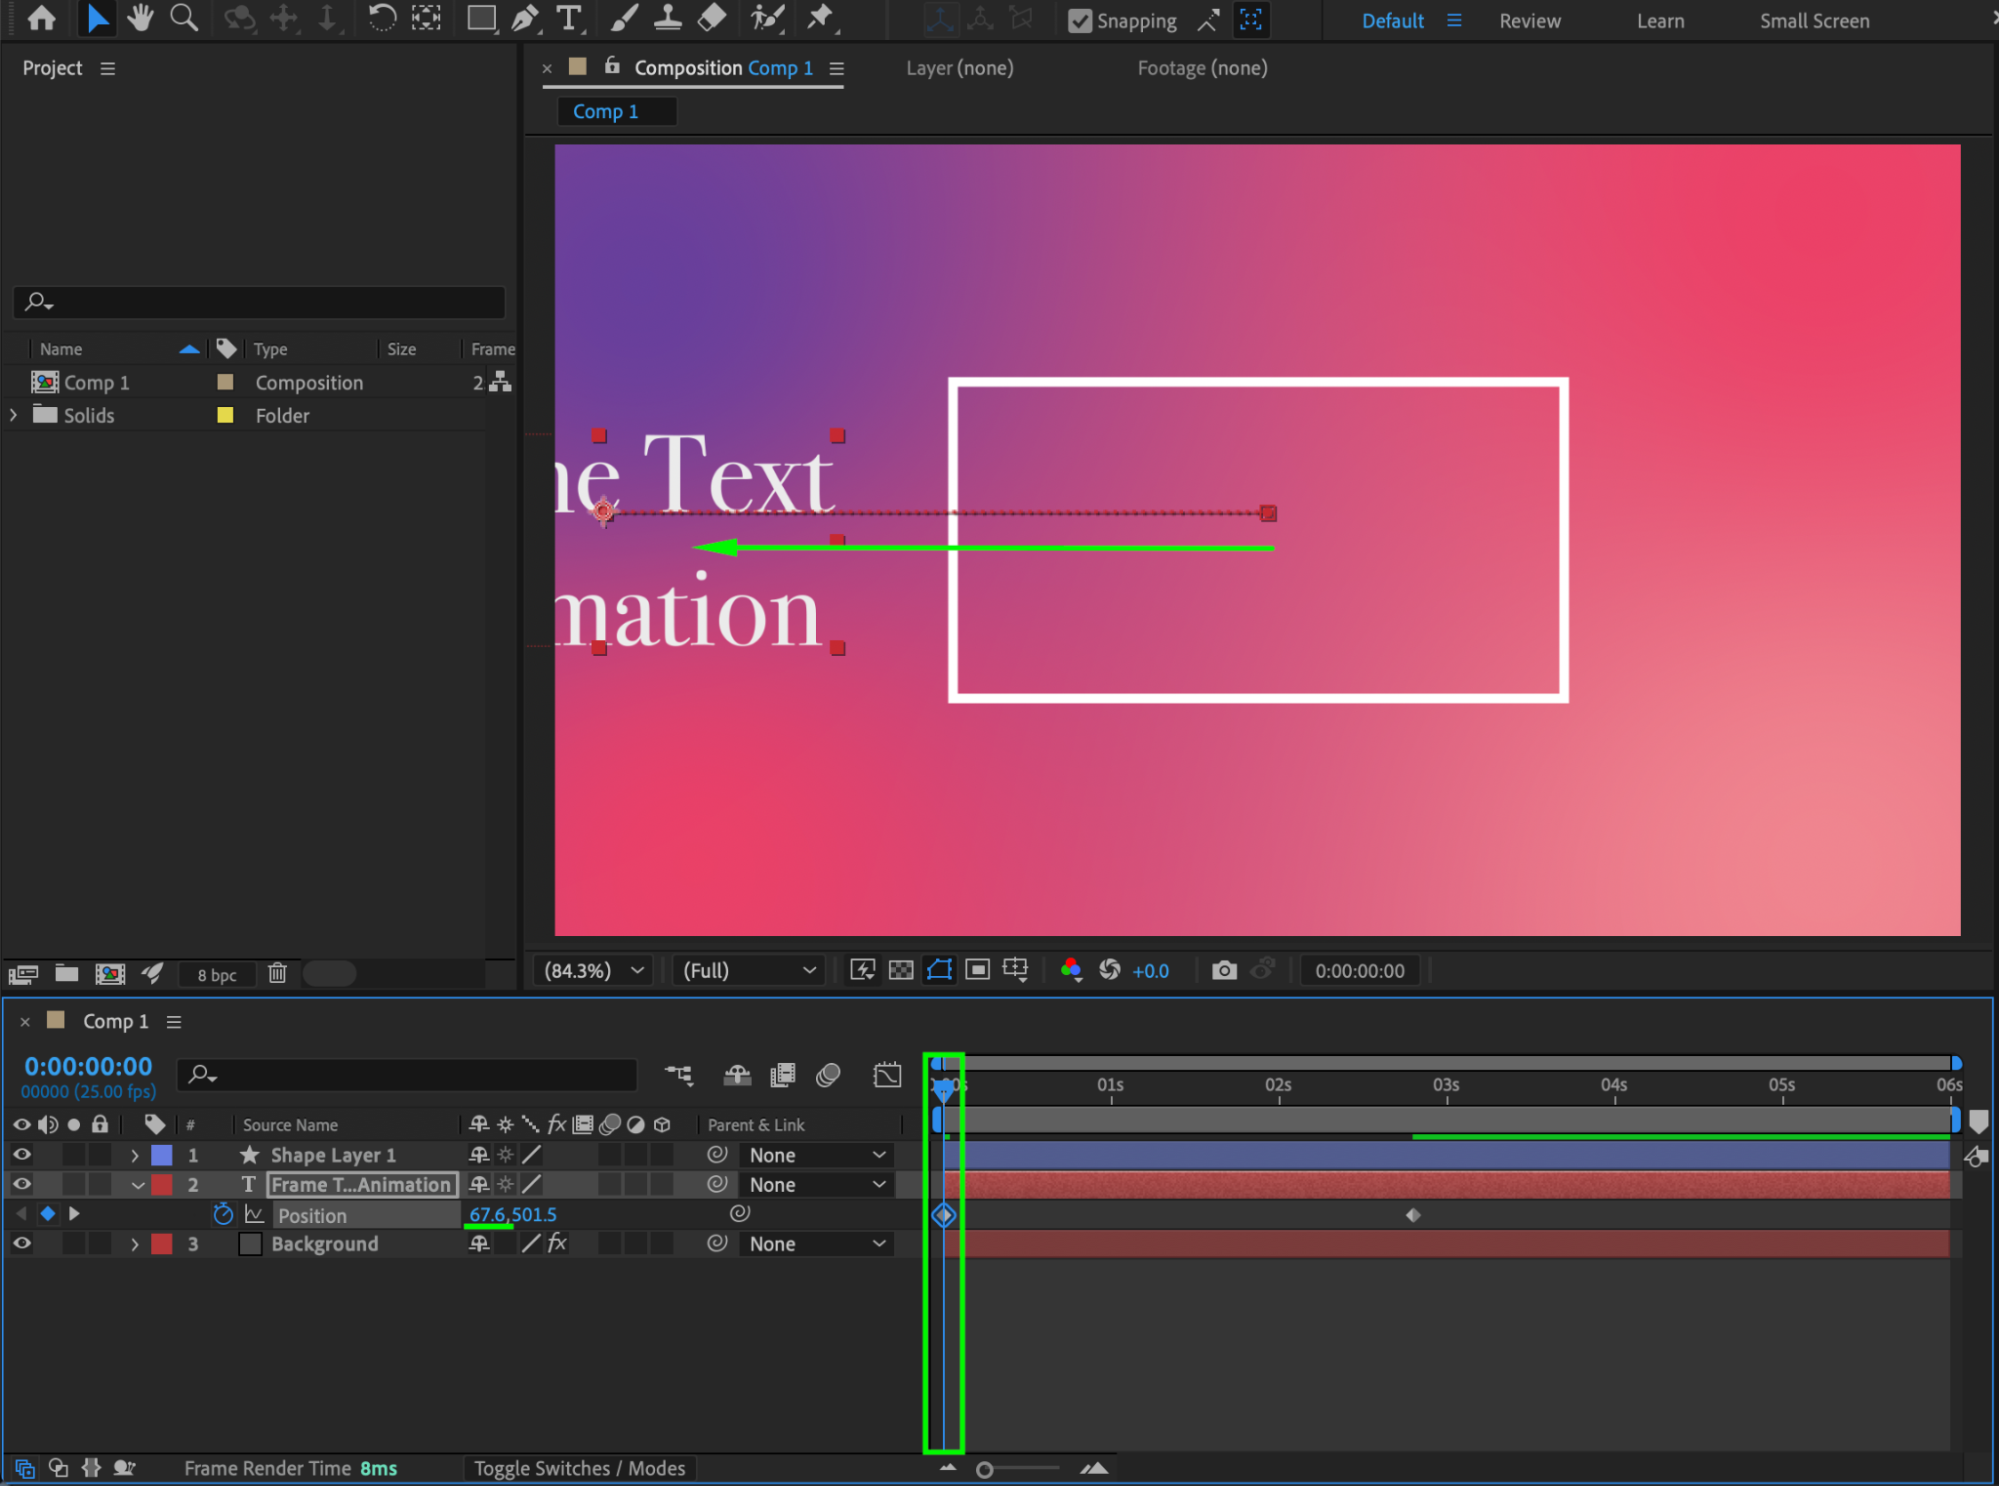Screen dimensions: 1999x1486
Task: Click the 8 bpc color depth button
Action: click(x=217, y=974)
